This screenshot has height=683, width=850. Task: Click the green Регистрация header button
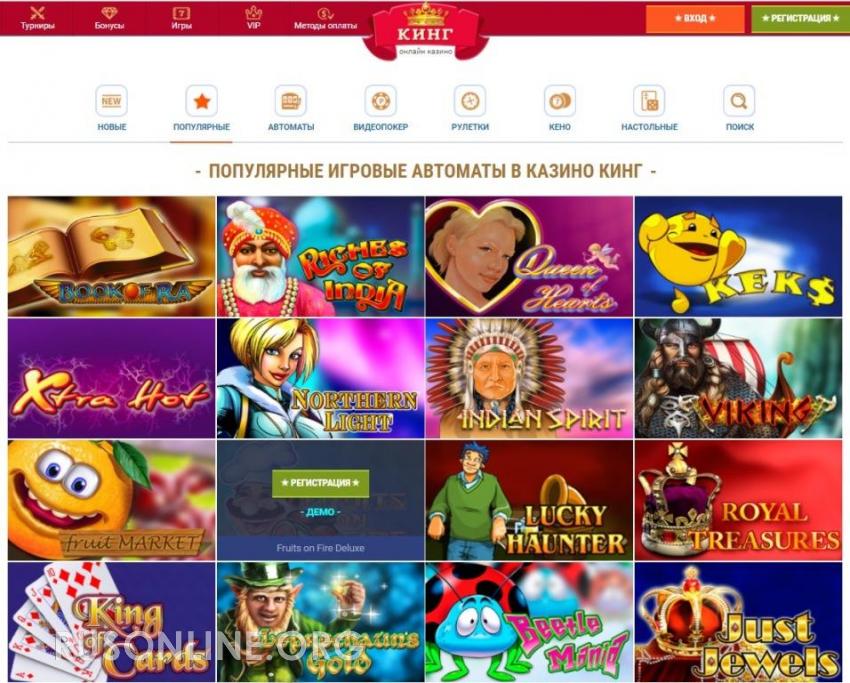800,18
